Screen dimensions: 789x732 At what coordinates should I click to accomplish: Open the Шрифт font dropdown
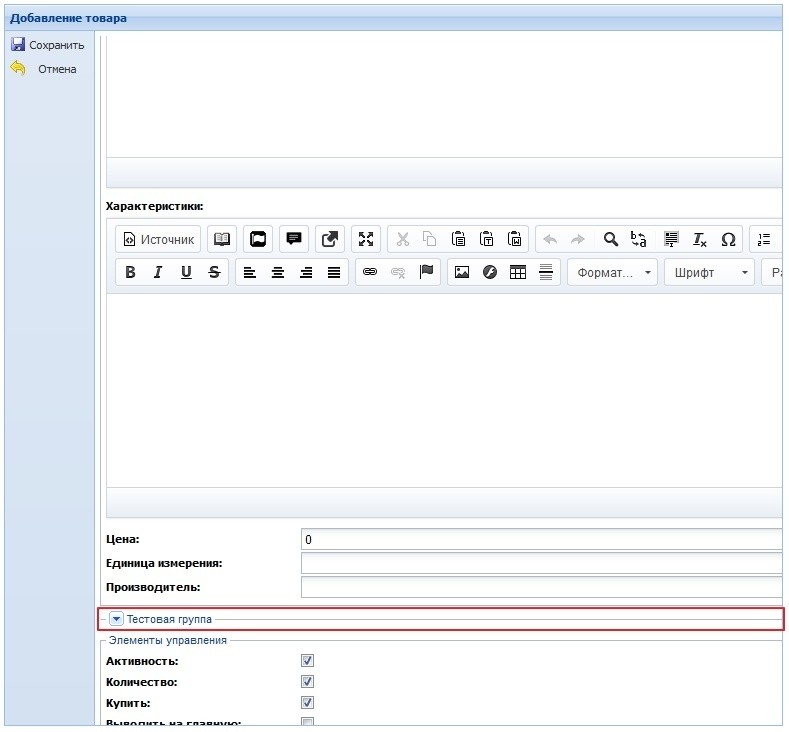[709, 272]
